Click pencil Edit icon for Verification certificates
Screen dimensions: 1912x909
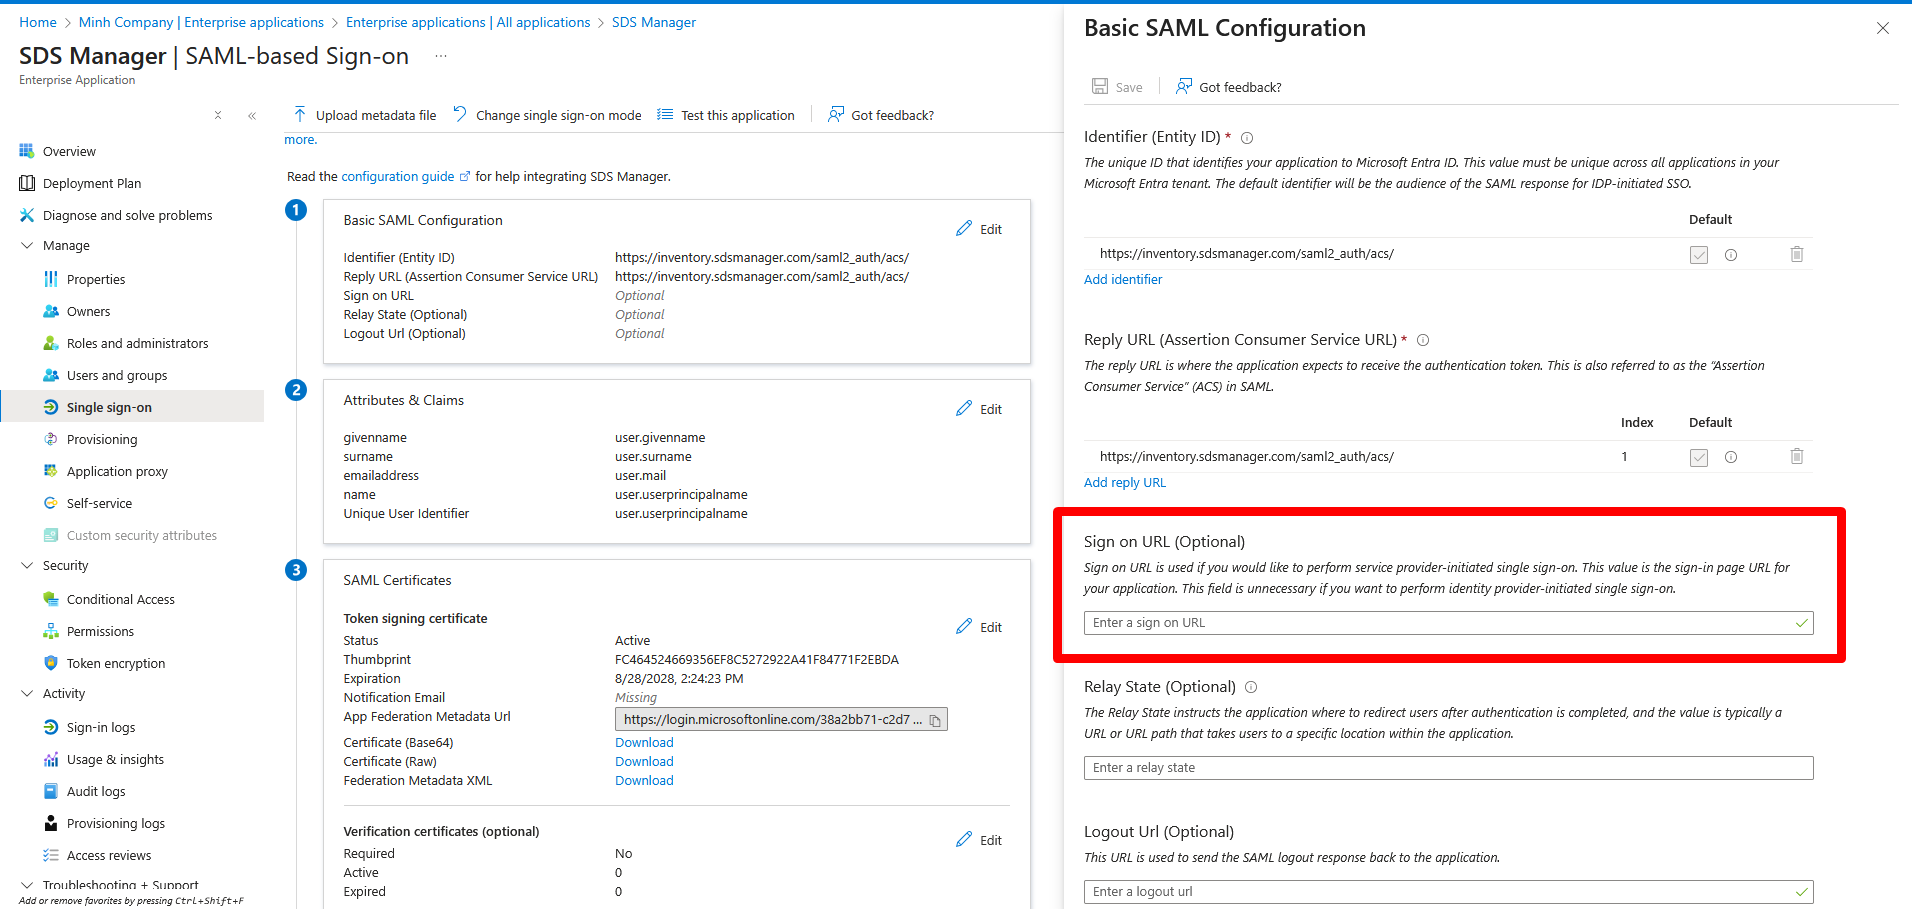(x=964, y=839)
